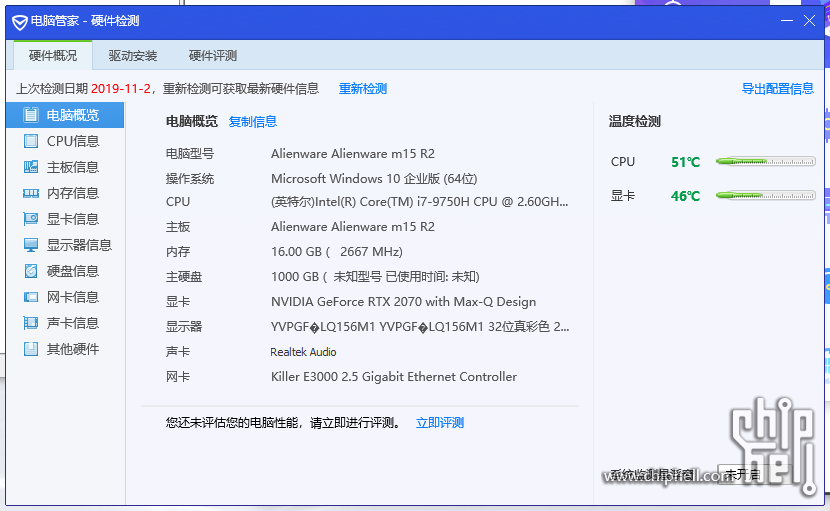Click the 主板信息 motherboard icon
Viewport: 830px width, 511px height.
click(x=31, y=167)
